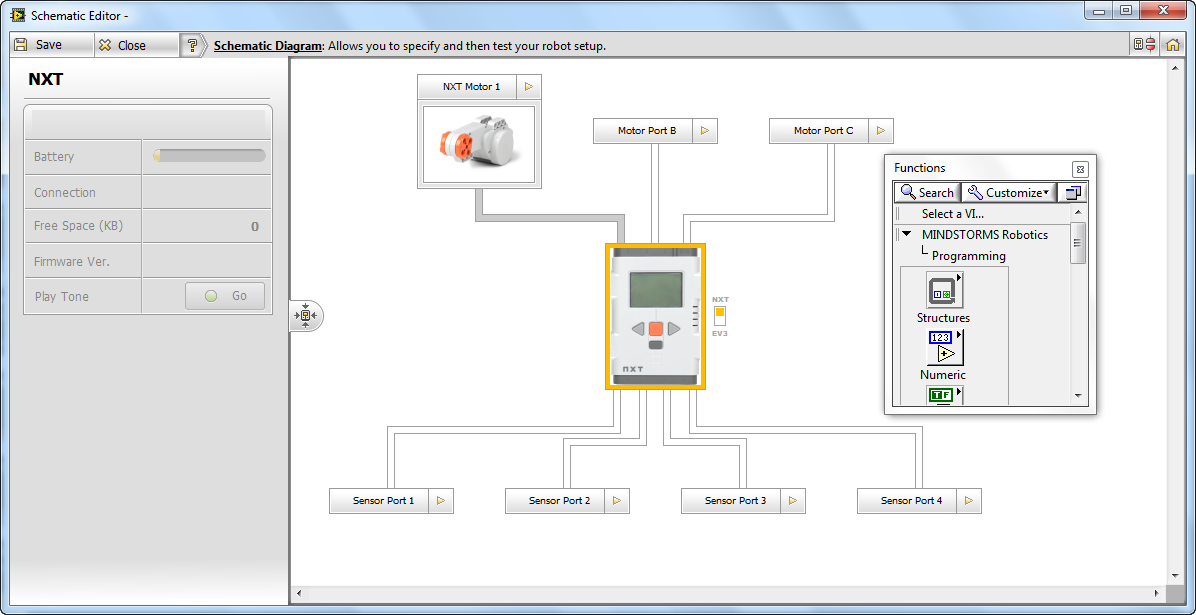This screenshot has height=615, width=1196.
Task: Click the diagram vertical scrollbar up arrow
Action: (1173, 66)
